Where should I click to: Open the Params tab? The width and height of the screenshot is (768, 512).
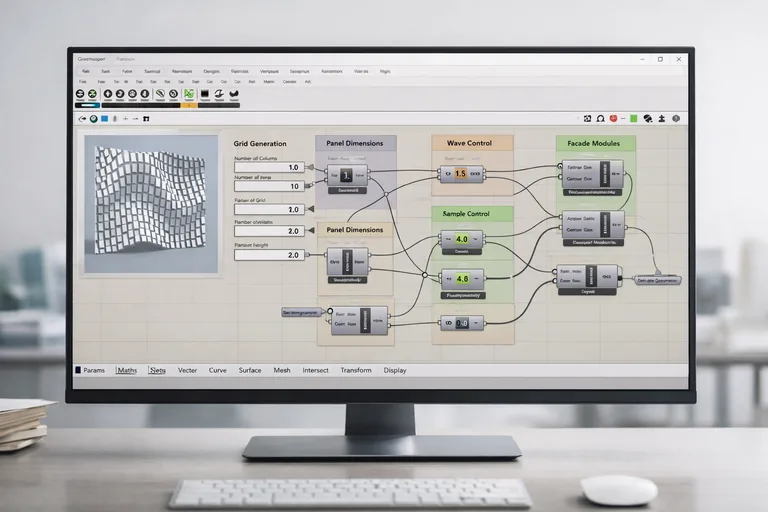click(93, 370)
